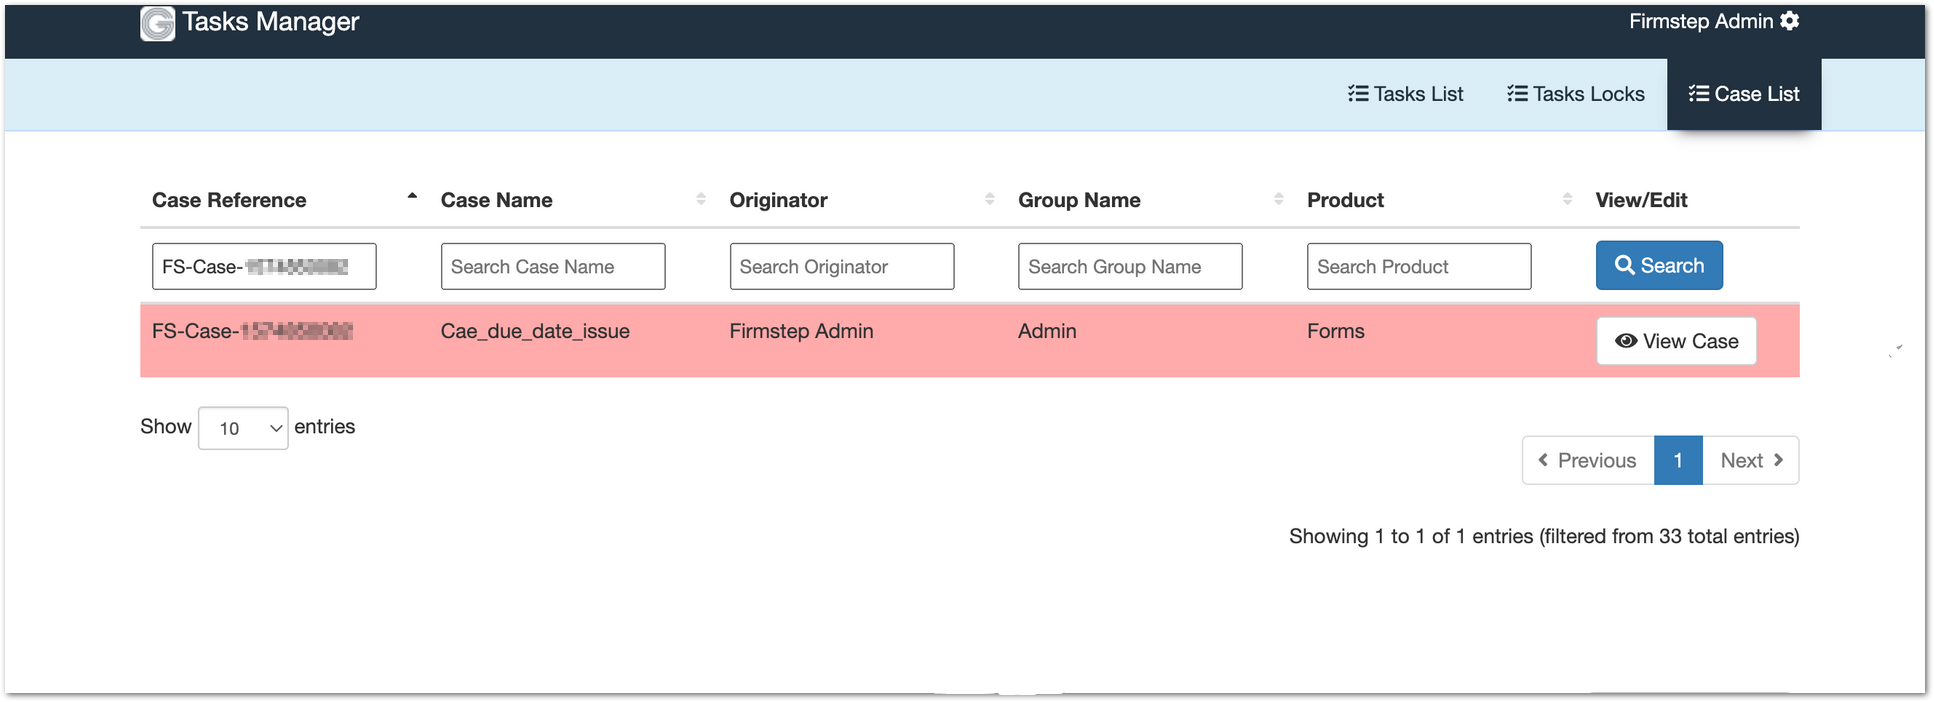
Task: Click the Group Name column header
Action: 1079,200
